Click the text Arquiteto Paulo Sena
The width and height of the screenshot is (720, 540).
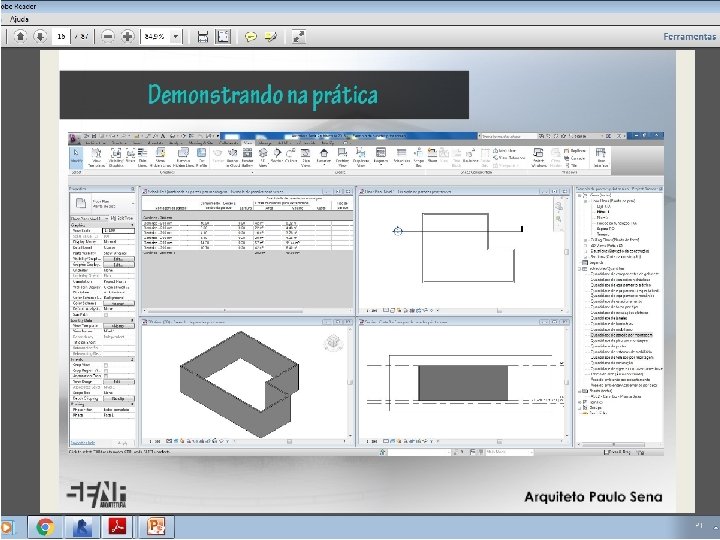coord(593,497)
